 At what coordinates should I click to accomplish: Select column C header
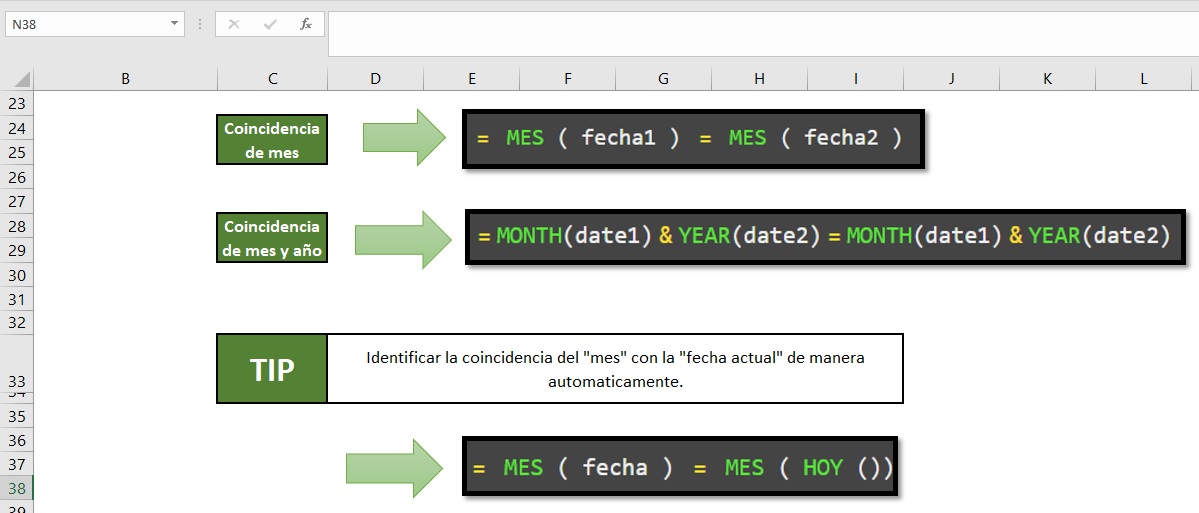(x=273, y=79)
